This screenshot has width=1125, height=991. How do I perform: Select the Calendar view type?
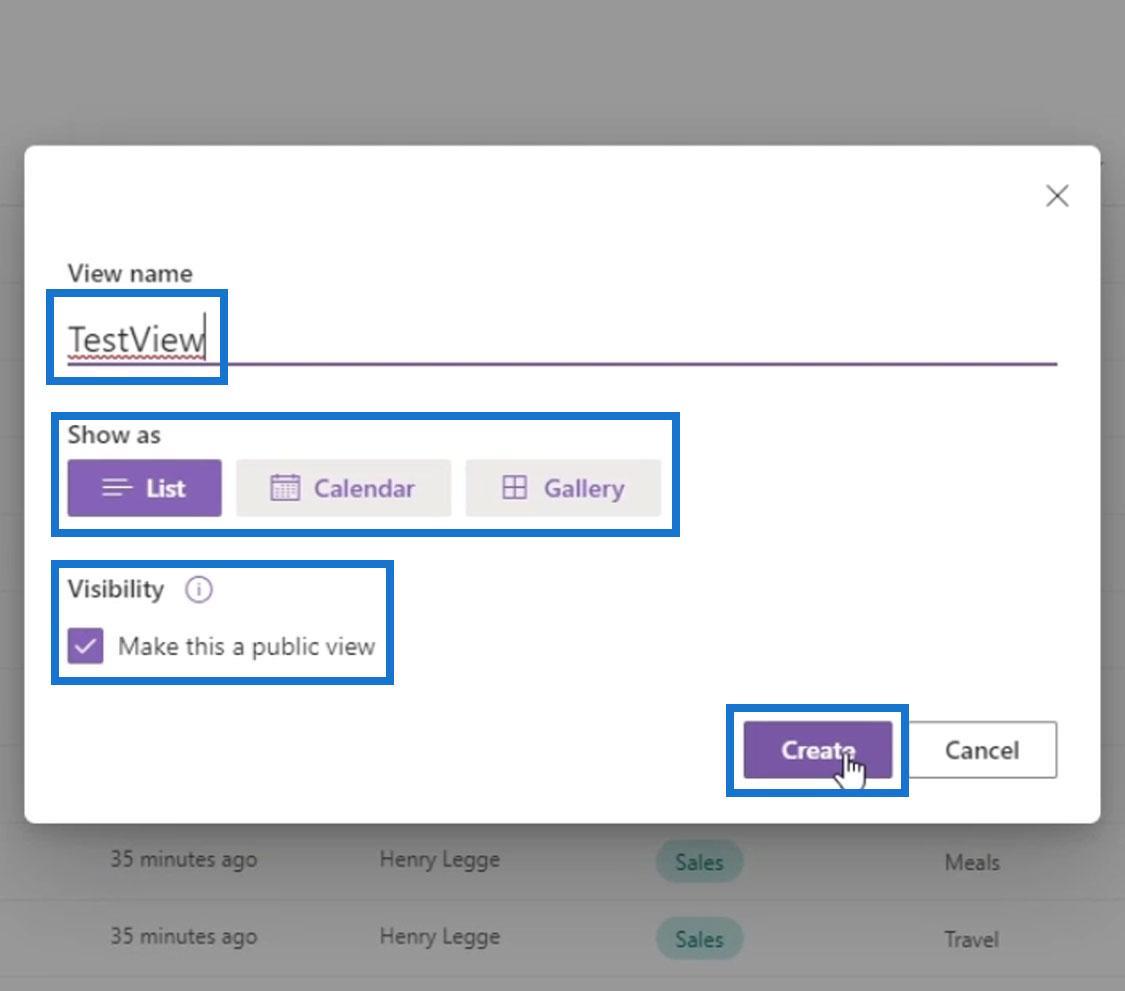tap(344, 488)
